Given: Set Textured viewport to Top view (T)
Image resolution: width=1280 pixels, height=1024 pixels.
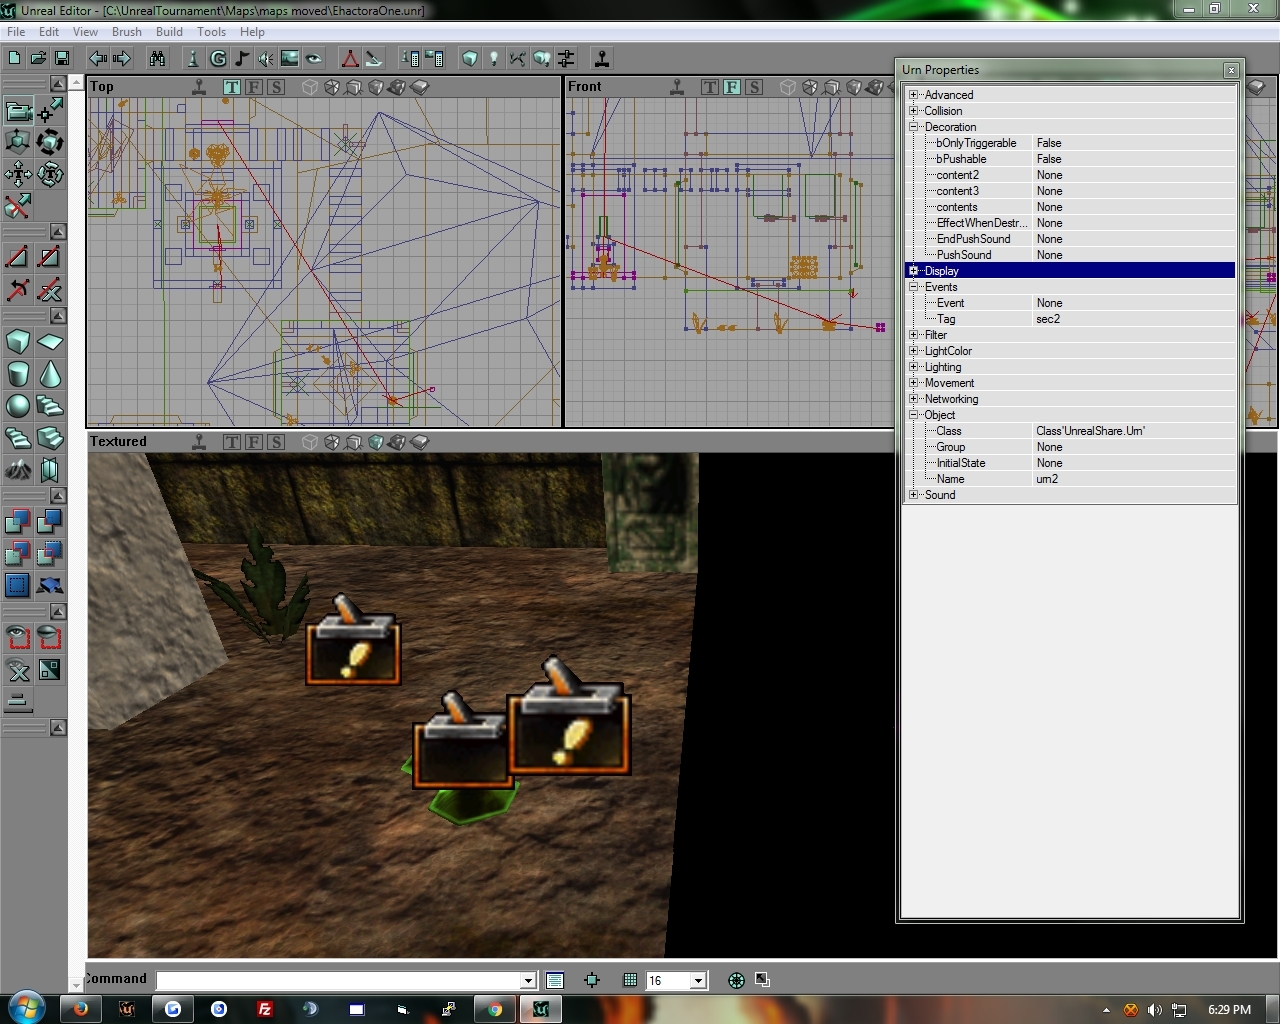Looking at the screenshot, I should (x=232, y=442).
